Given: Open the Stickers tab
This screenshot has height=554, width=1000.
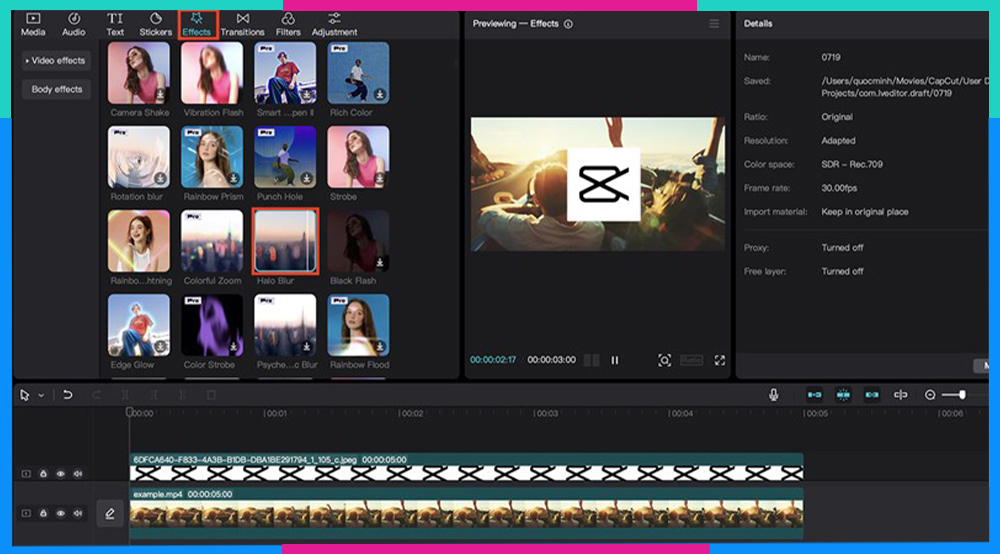Looking at the screenshot, I should (x=156, y=24).
